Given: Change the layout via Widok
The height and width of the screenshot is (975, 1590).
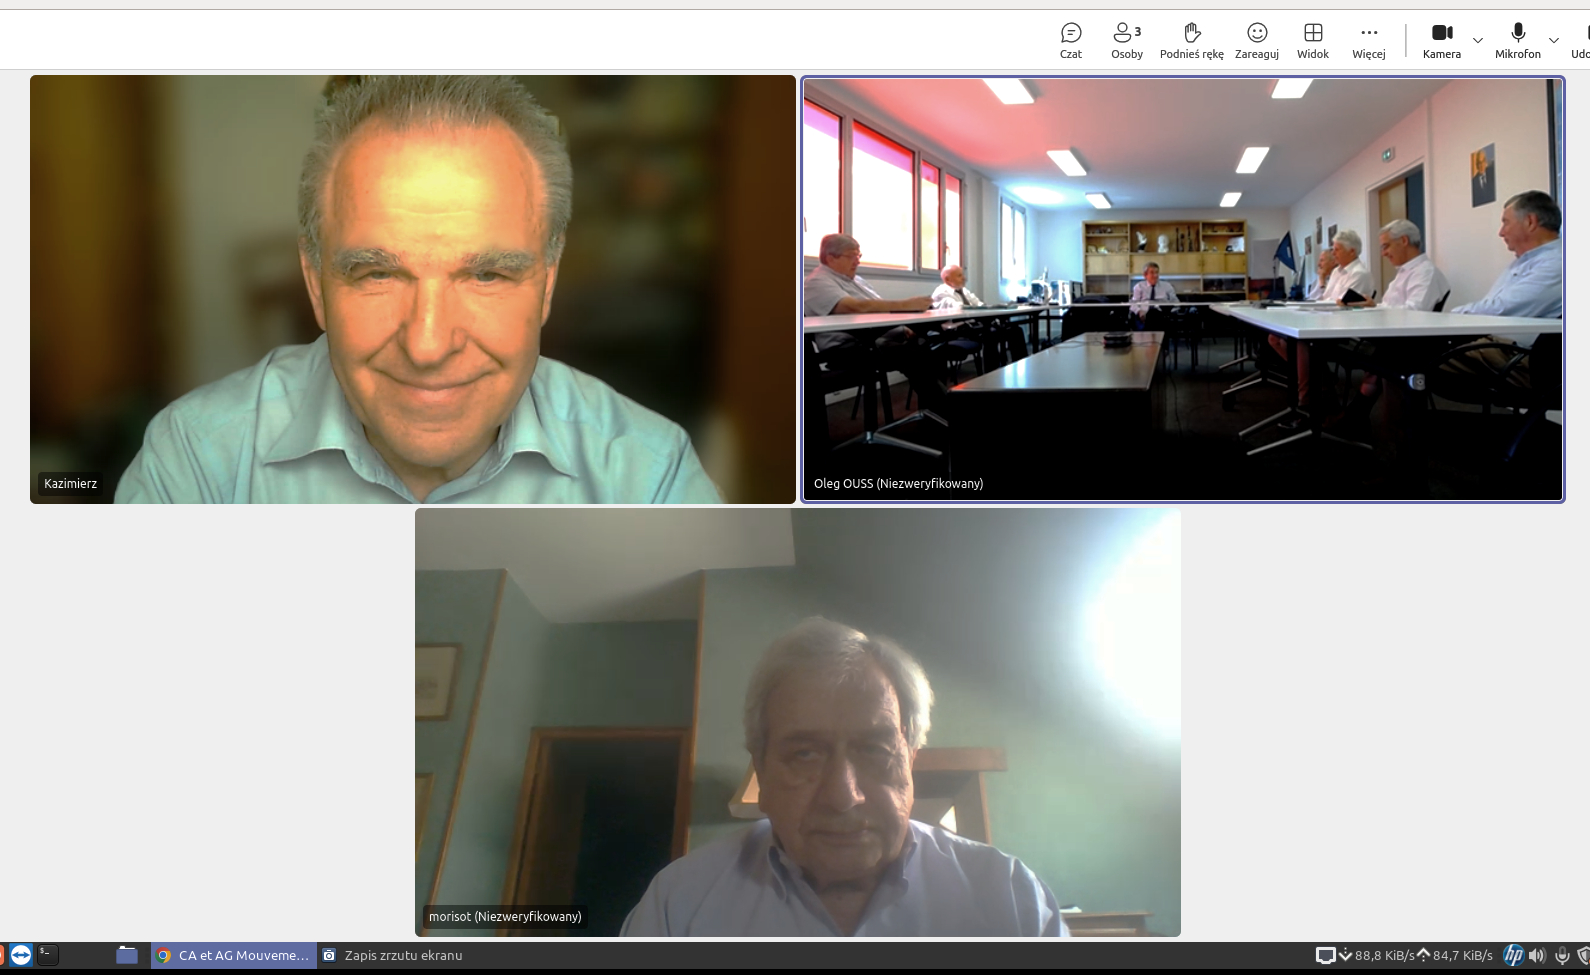Looking at the screenshot, I should click(x=1313, y=41).
